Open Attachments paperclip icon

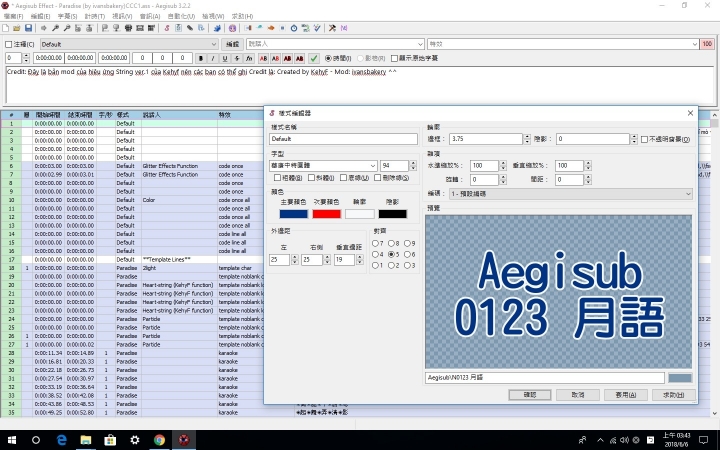pyautogui.click(x=190, y=28)
